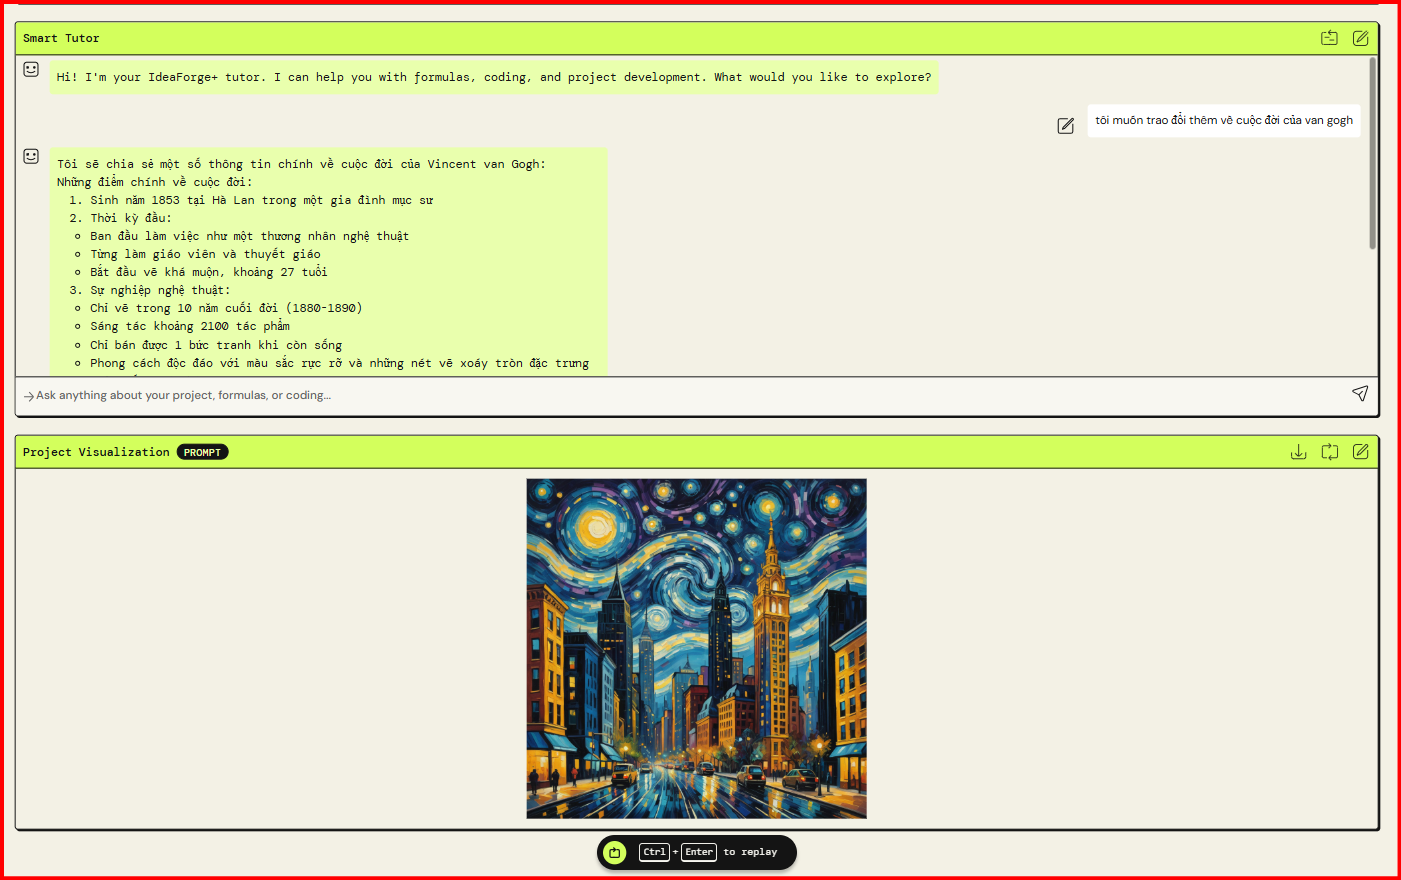The width and height of the screenshot is (1401, 880).
Task: Click the Ctrl key label in the replay bar
Action: 654,852
